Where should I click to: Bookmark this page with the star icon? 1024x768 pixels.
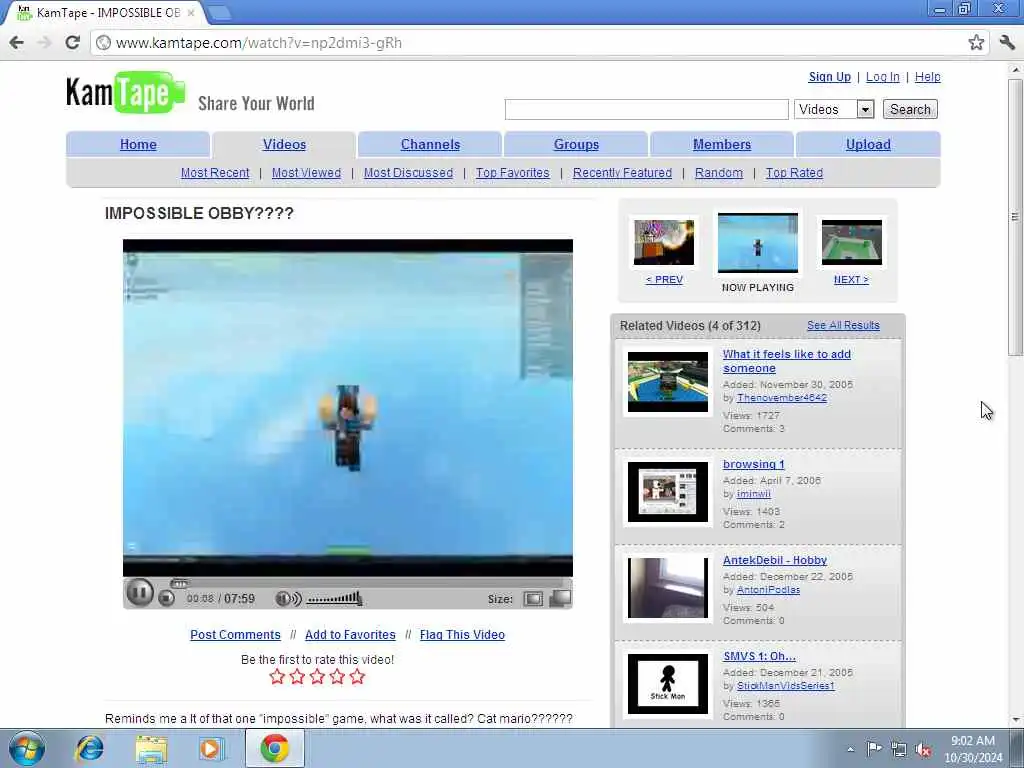tap(976, 42)
